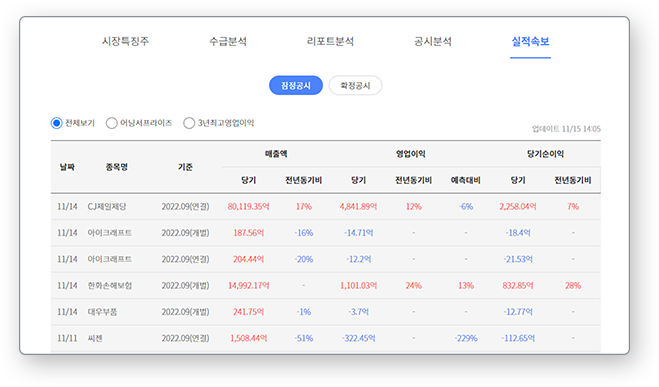Click the 한화손해보험 stock name

click(110, 286)
